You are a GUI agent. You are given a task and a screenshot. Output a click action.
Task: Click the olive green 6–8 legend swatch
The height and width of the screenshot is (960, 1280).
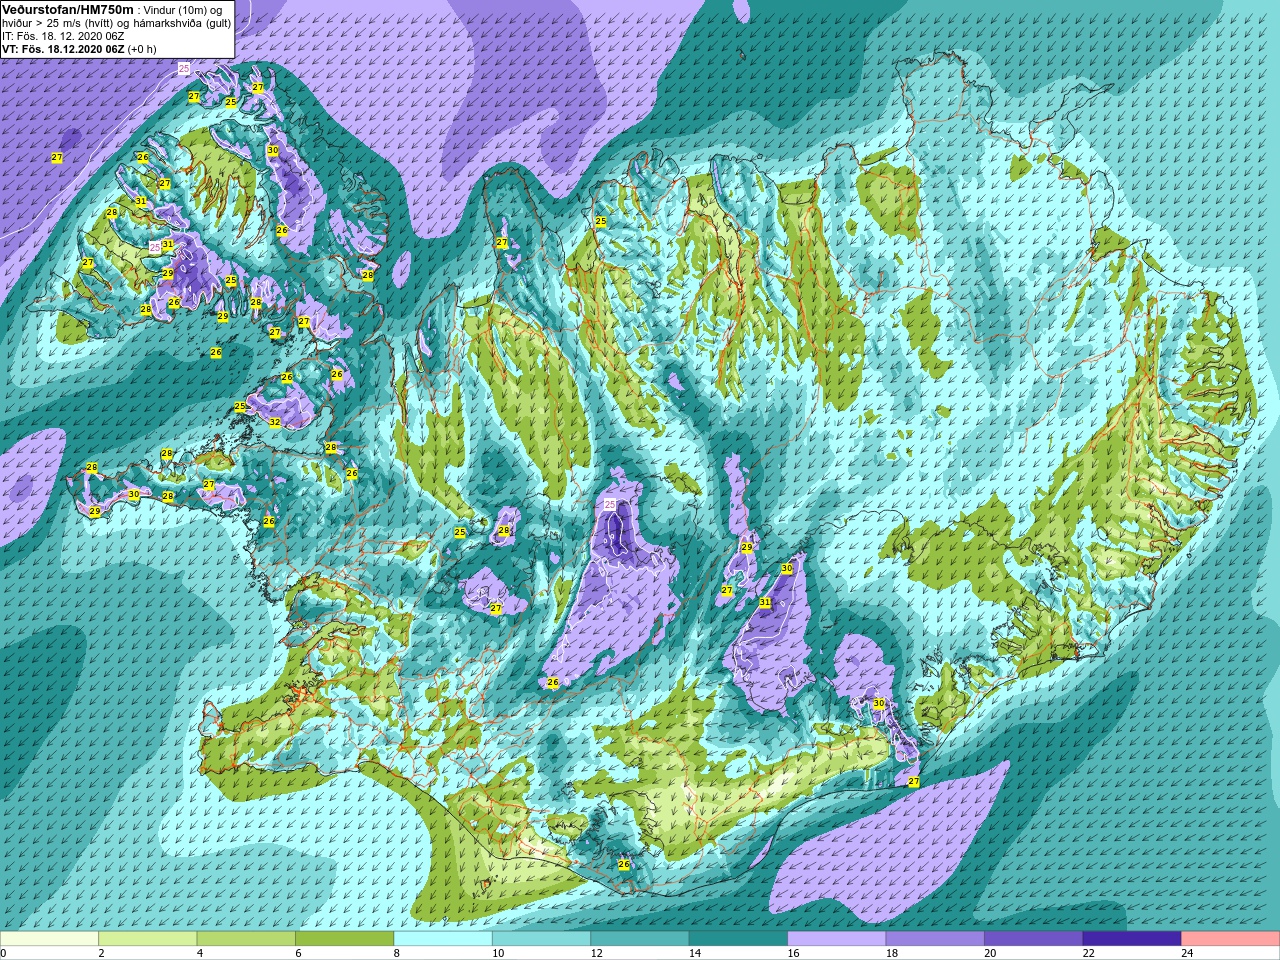click(345, 939)
